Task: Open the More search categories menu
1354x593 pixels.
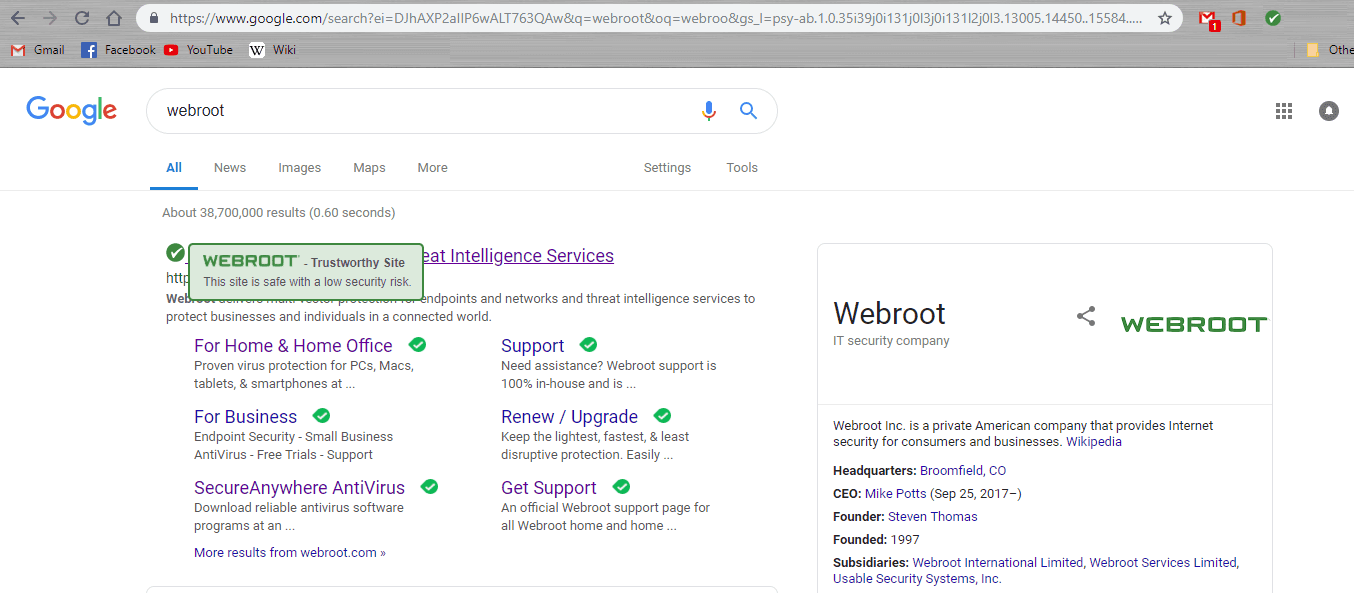Action: tap(432, 167)
